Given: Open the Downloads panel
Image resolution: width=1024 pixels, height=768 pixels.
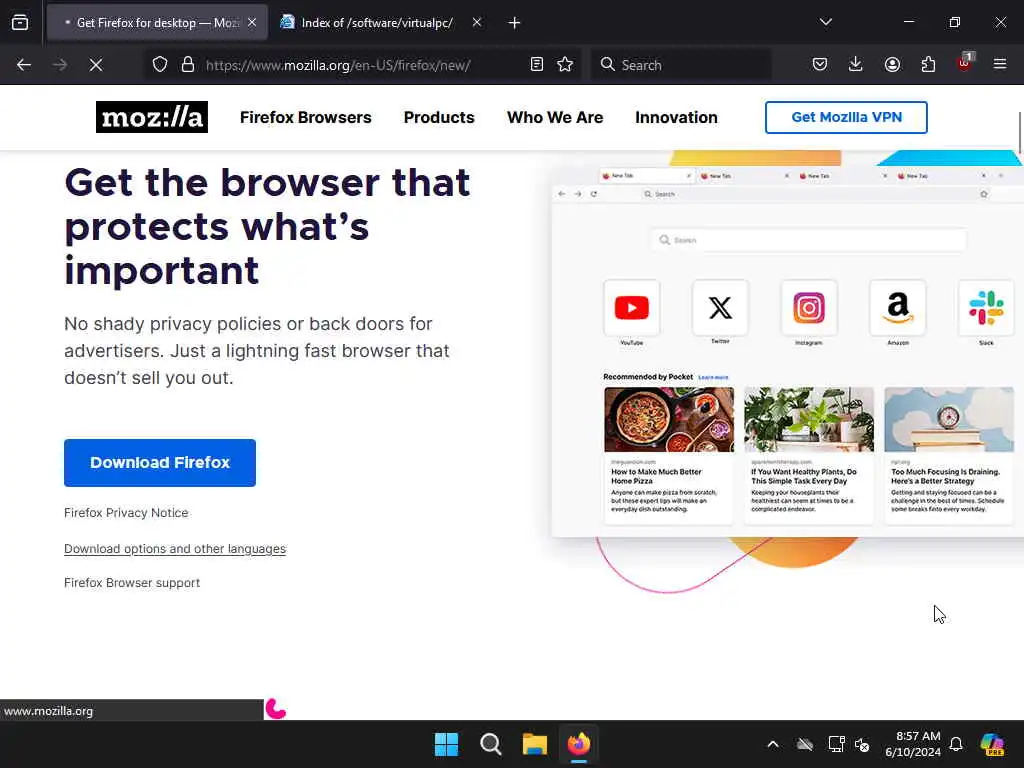Looking at the screenshot, I should tap(856, 65).
